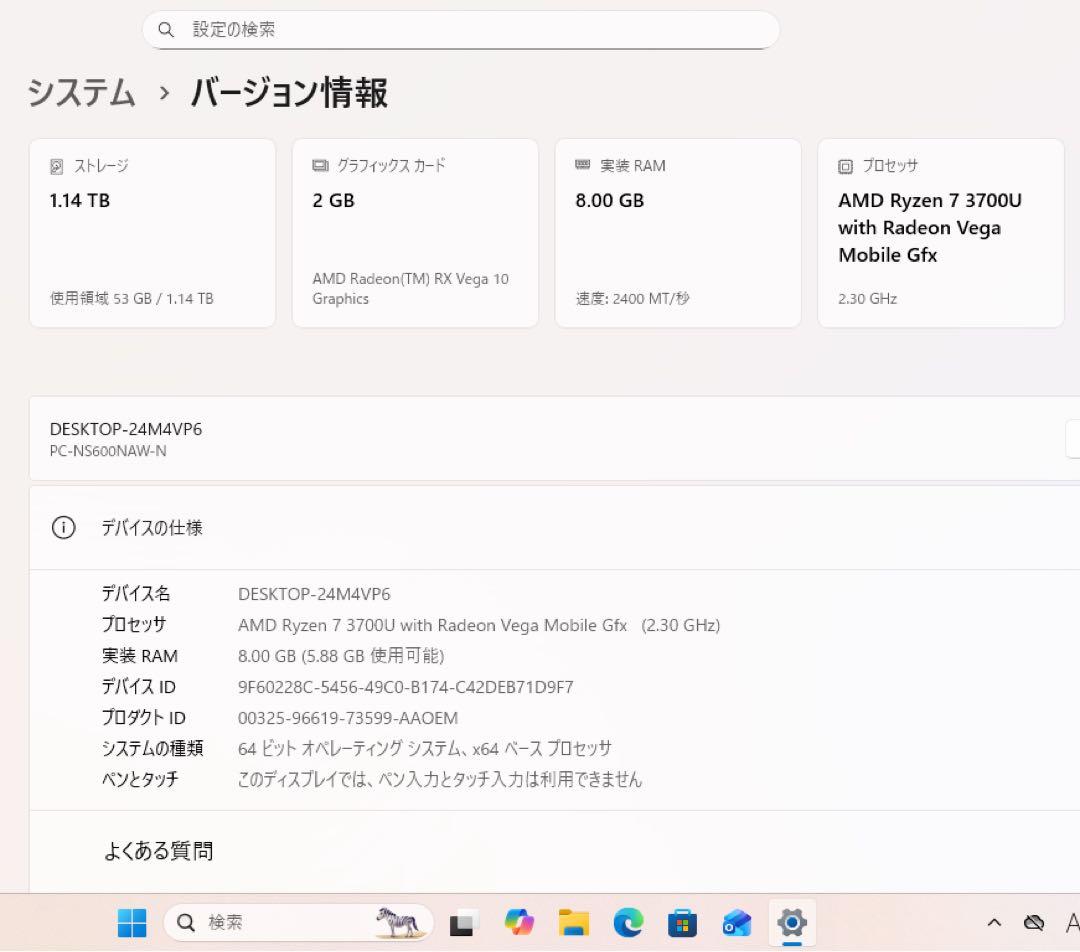The width and height of the screenshot is (1080, 952).
Task: Open Copilot from the taskbar
Action: pyautogui.click(x=517, y=922)
